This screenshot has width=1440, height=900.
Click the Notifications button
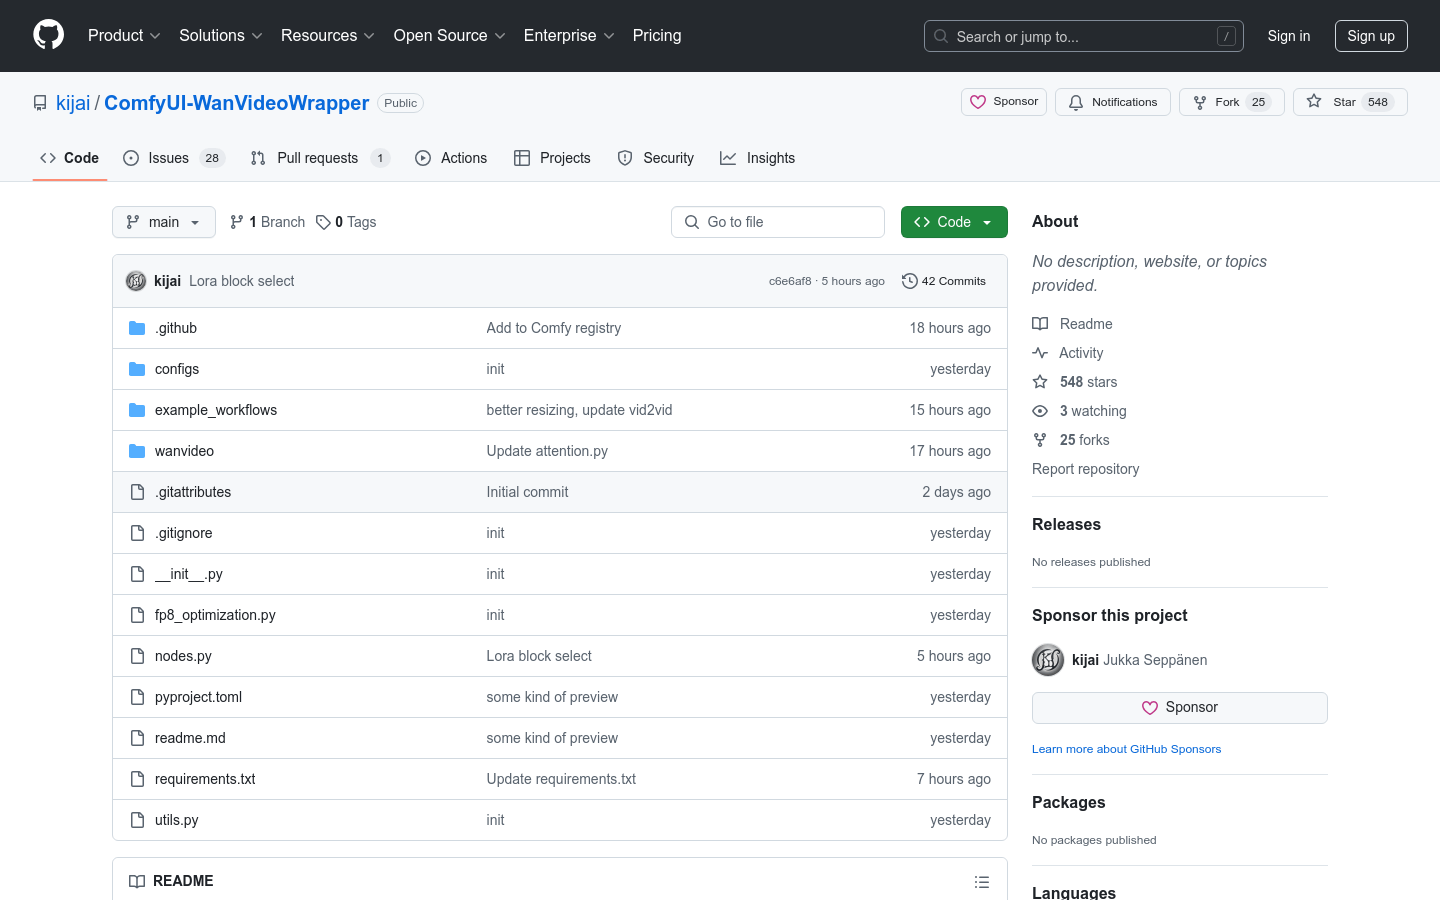(x=1113, y=102)
